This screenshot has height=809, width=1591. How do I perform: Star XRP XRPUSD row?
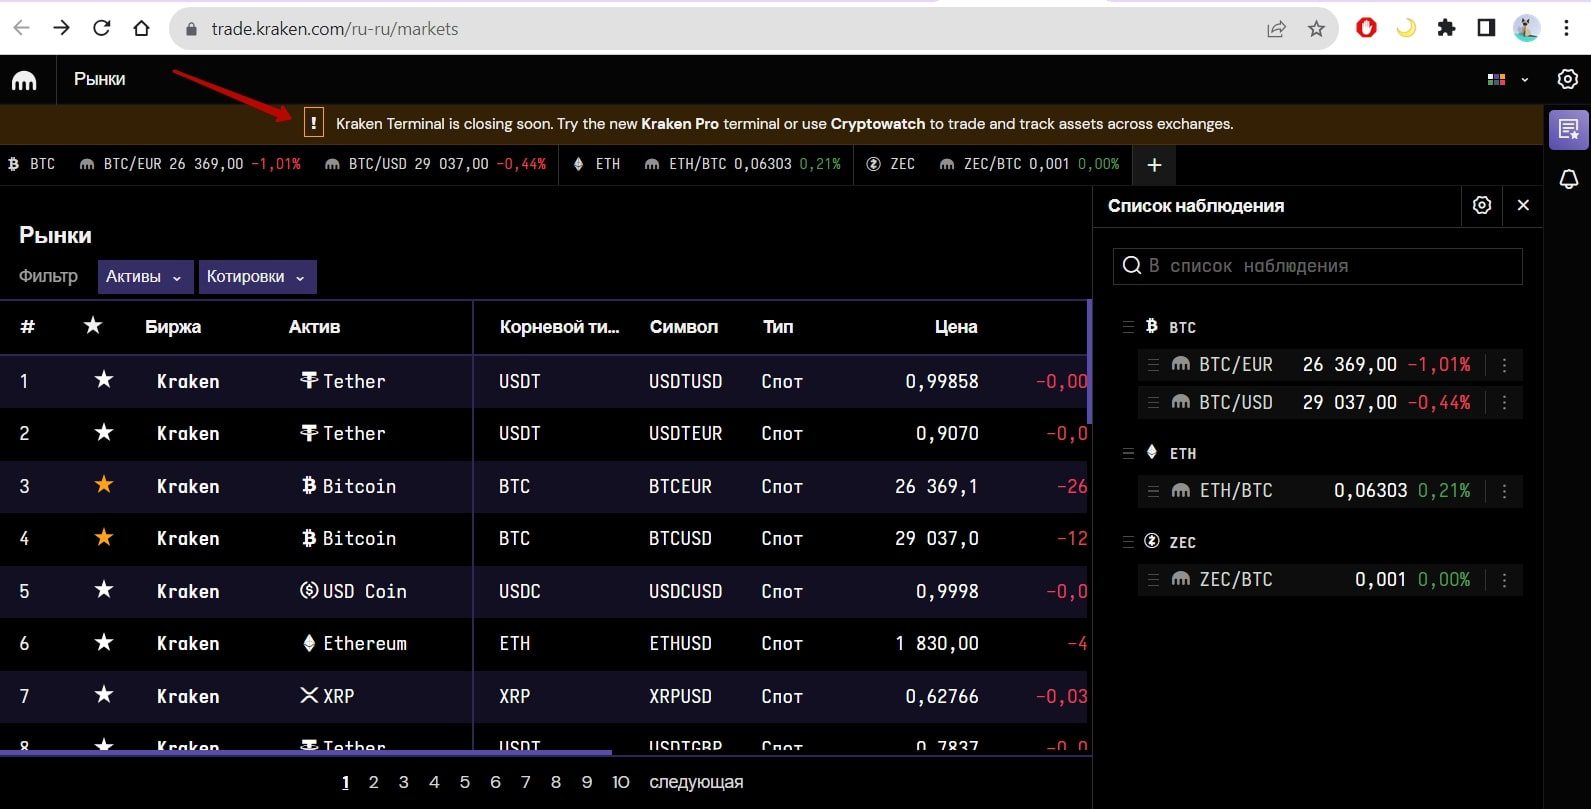click(103, 695)
